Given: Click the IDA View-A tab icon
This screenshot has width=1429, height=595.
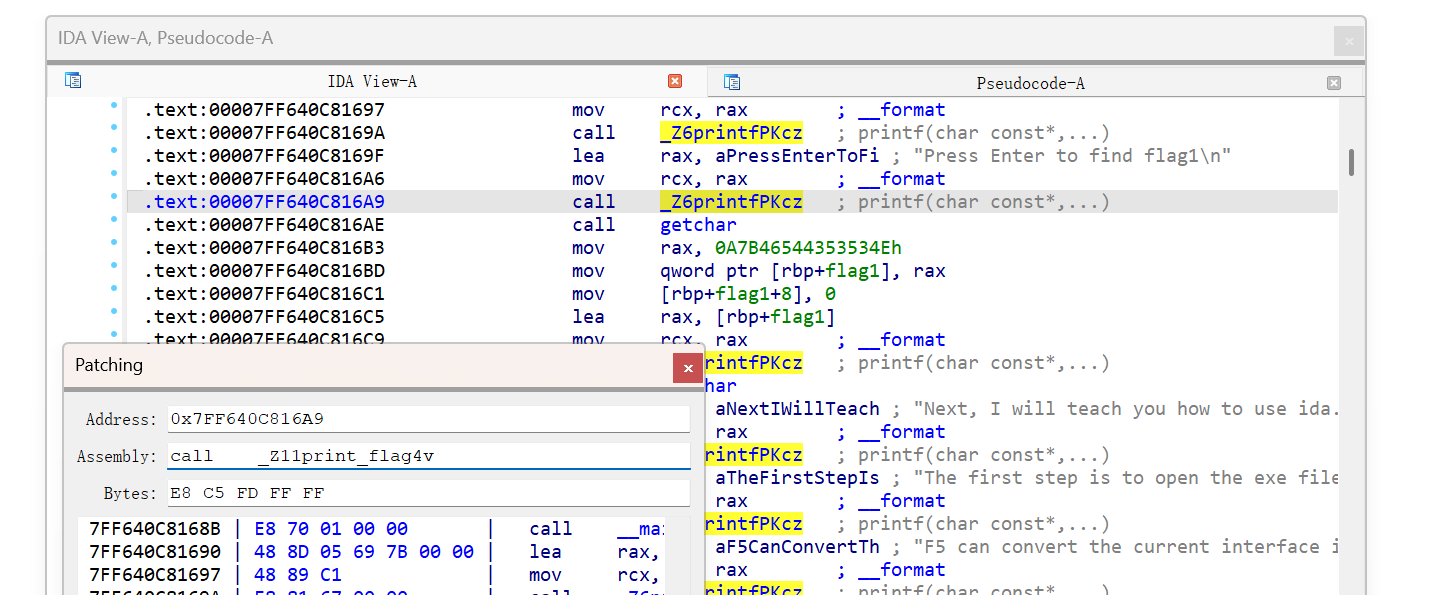Looking at the screenshot, I should [73, 81].
